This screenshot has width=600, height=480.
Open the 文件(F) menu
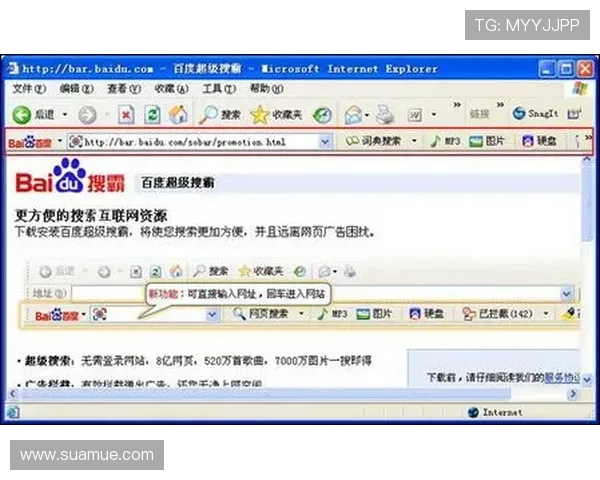(x=29, y=89)
